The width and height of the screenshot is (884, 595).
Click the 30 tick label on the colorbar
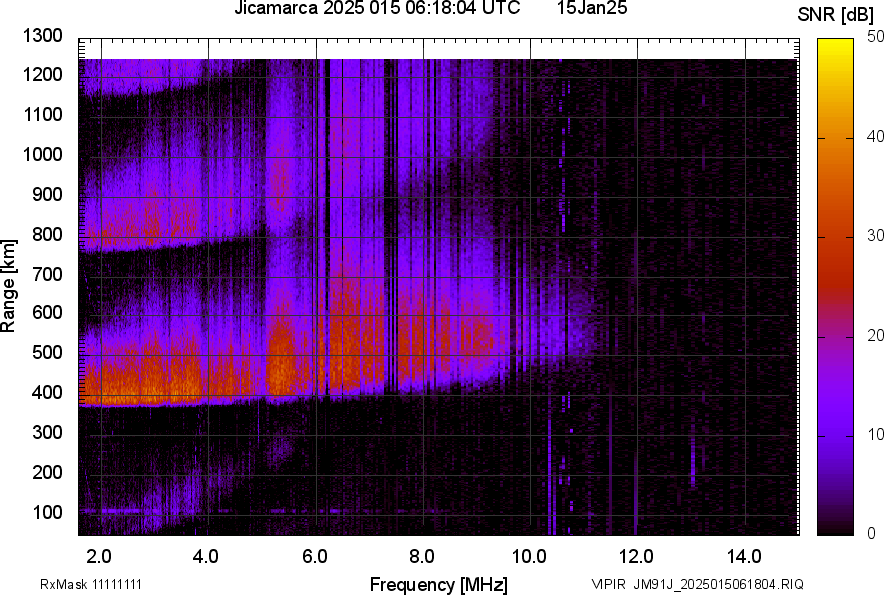click(x=876, y=235)
